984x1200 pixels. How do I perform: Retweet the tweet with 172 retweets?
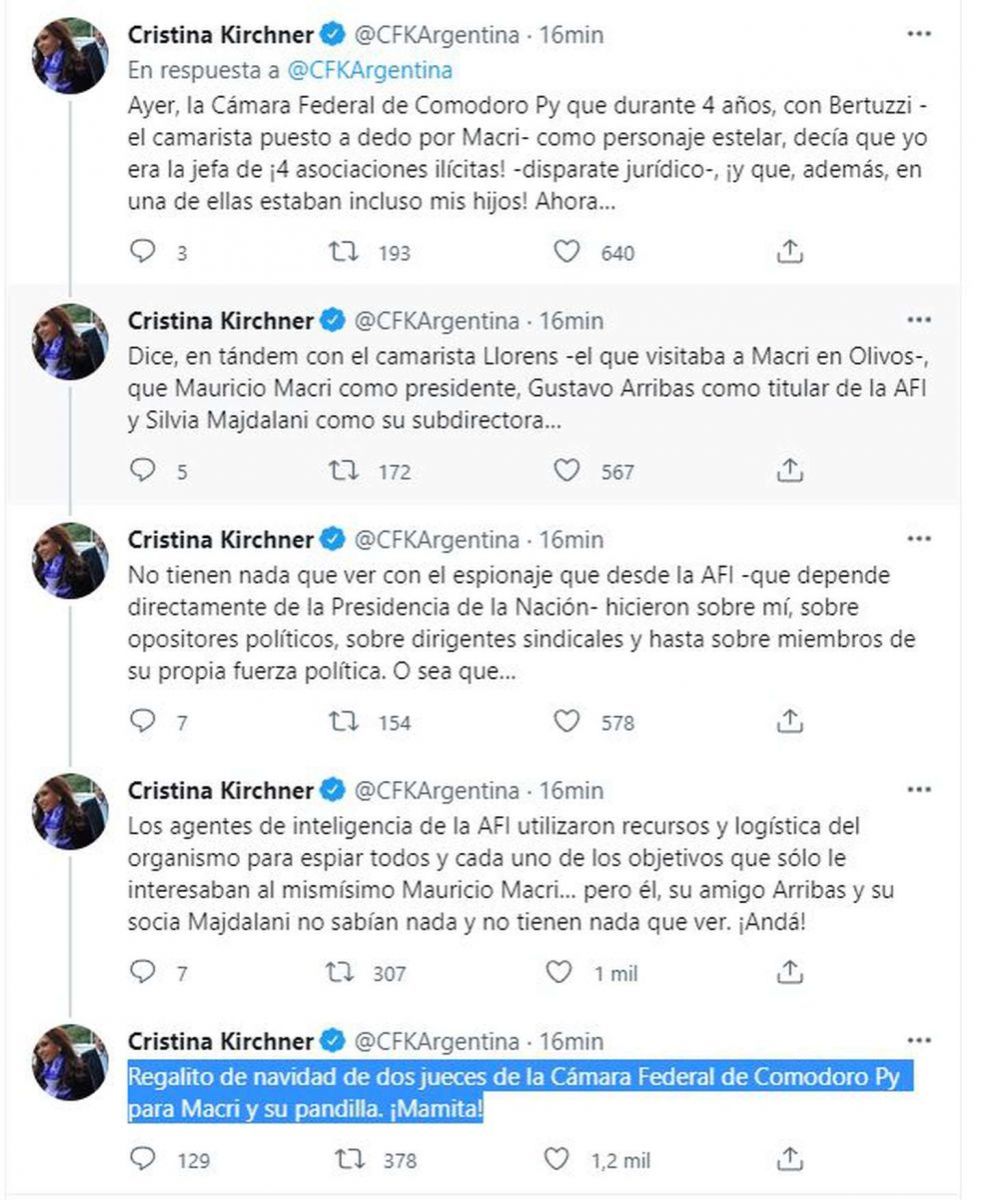tap(345, 470)
